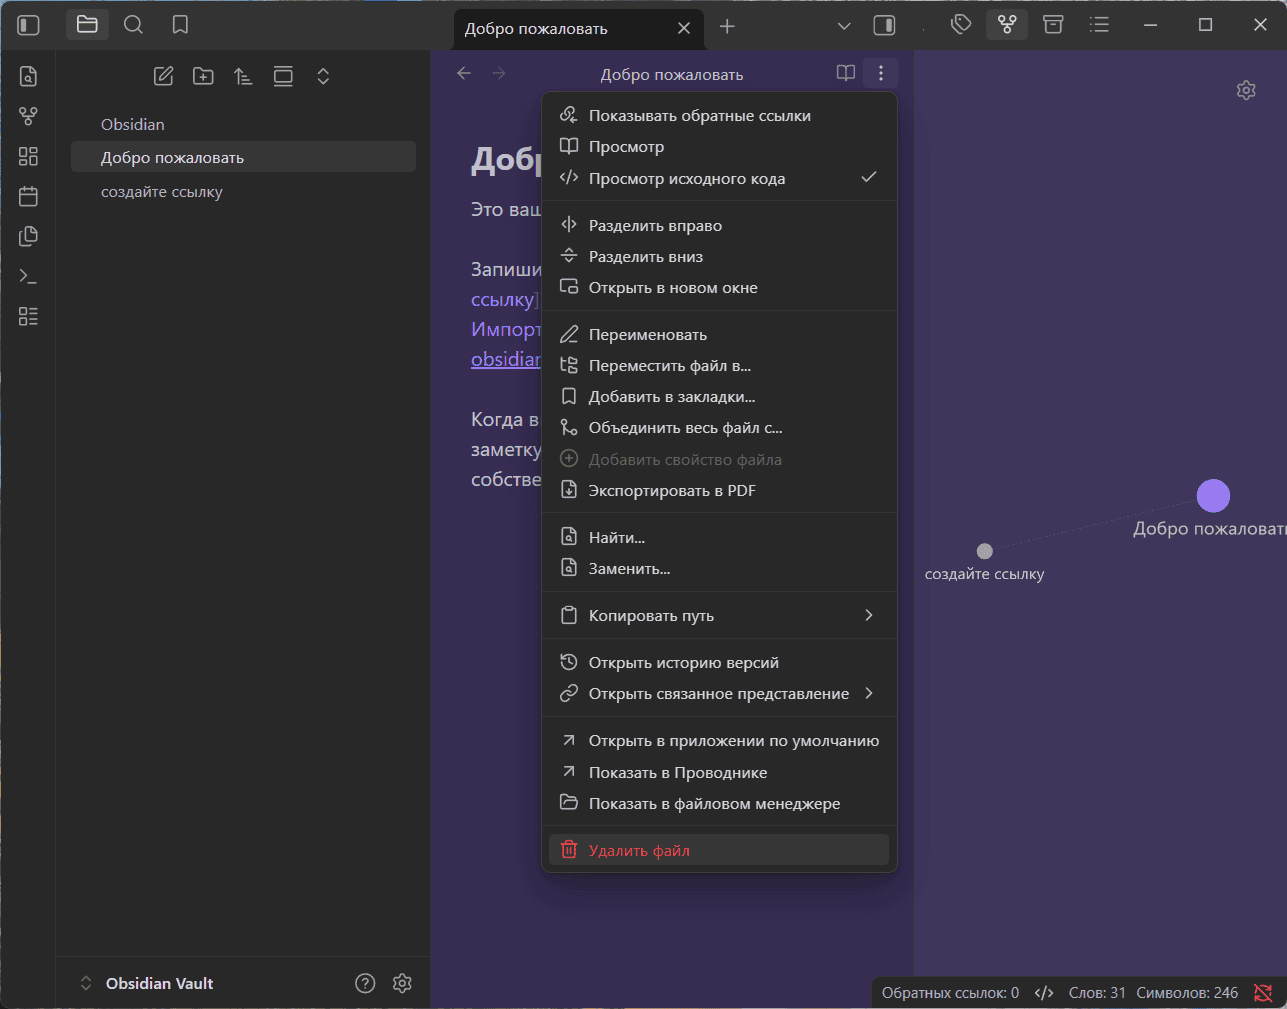Viewport: 1287px width, 1009px height.
Task: Change sort order icon in explorer
Action: (243, 76)
